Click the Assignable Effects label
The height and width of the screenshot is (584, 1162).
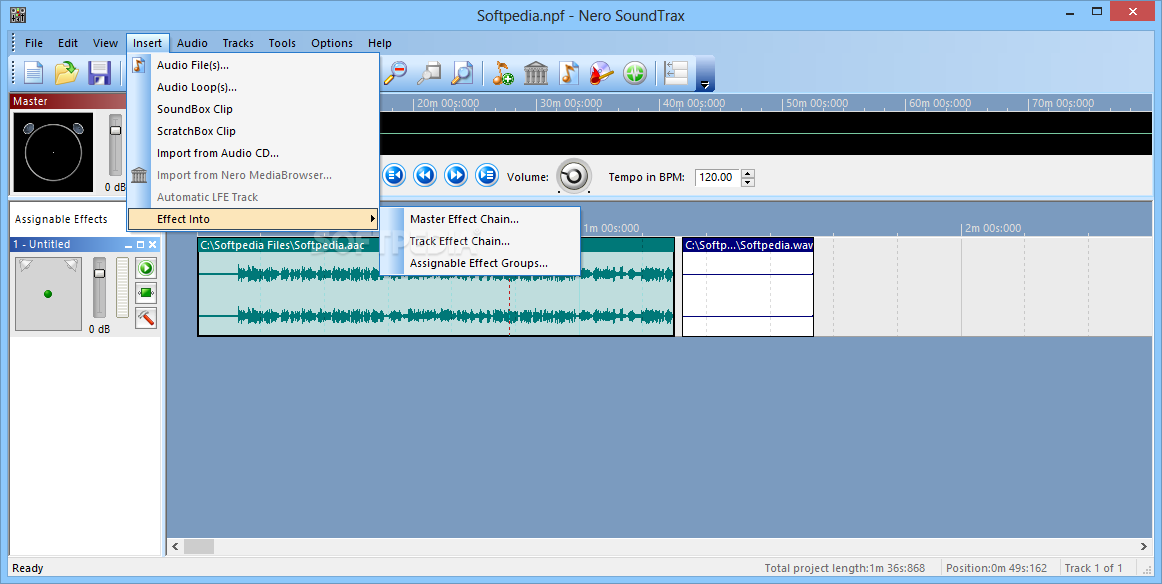pyautogui.click(x=61, y=219)
